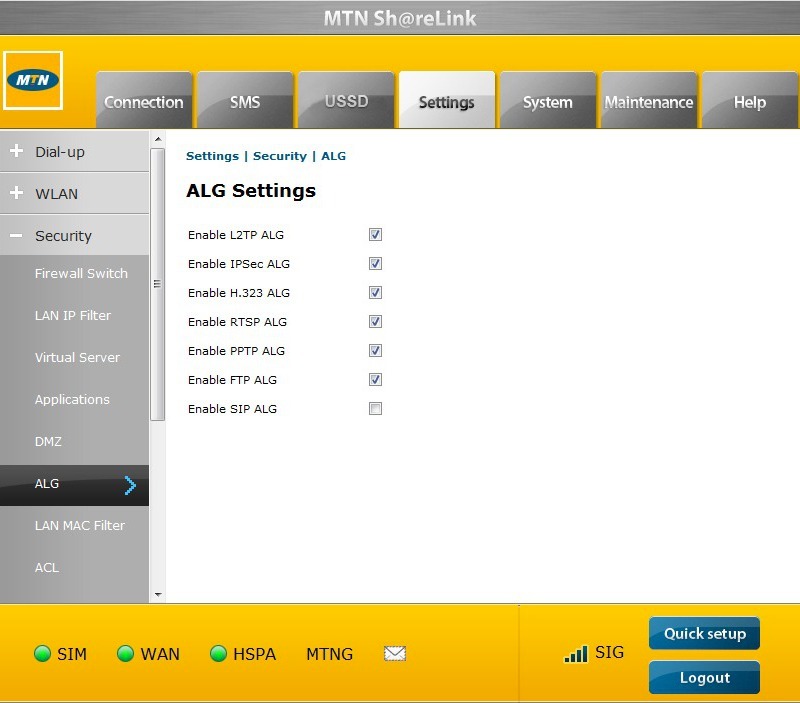
Task: Click the green SIM status indicator
Action: click(40, 654)
